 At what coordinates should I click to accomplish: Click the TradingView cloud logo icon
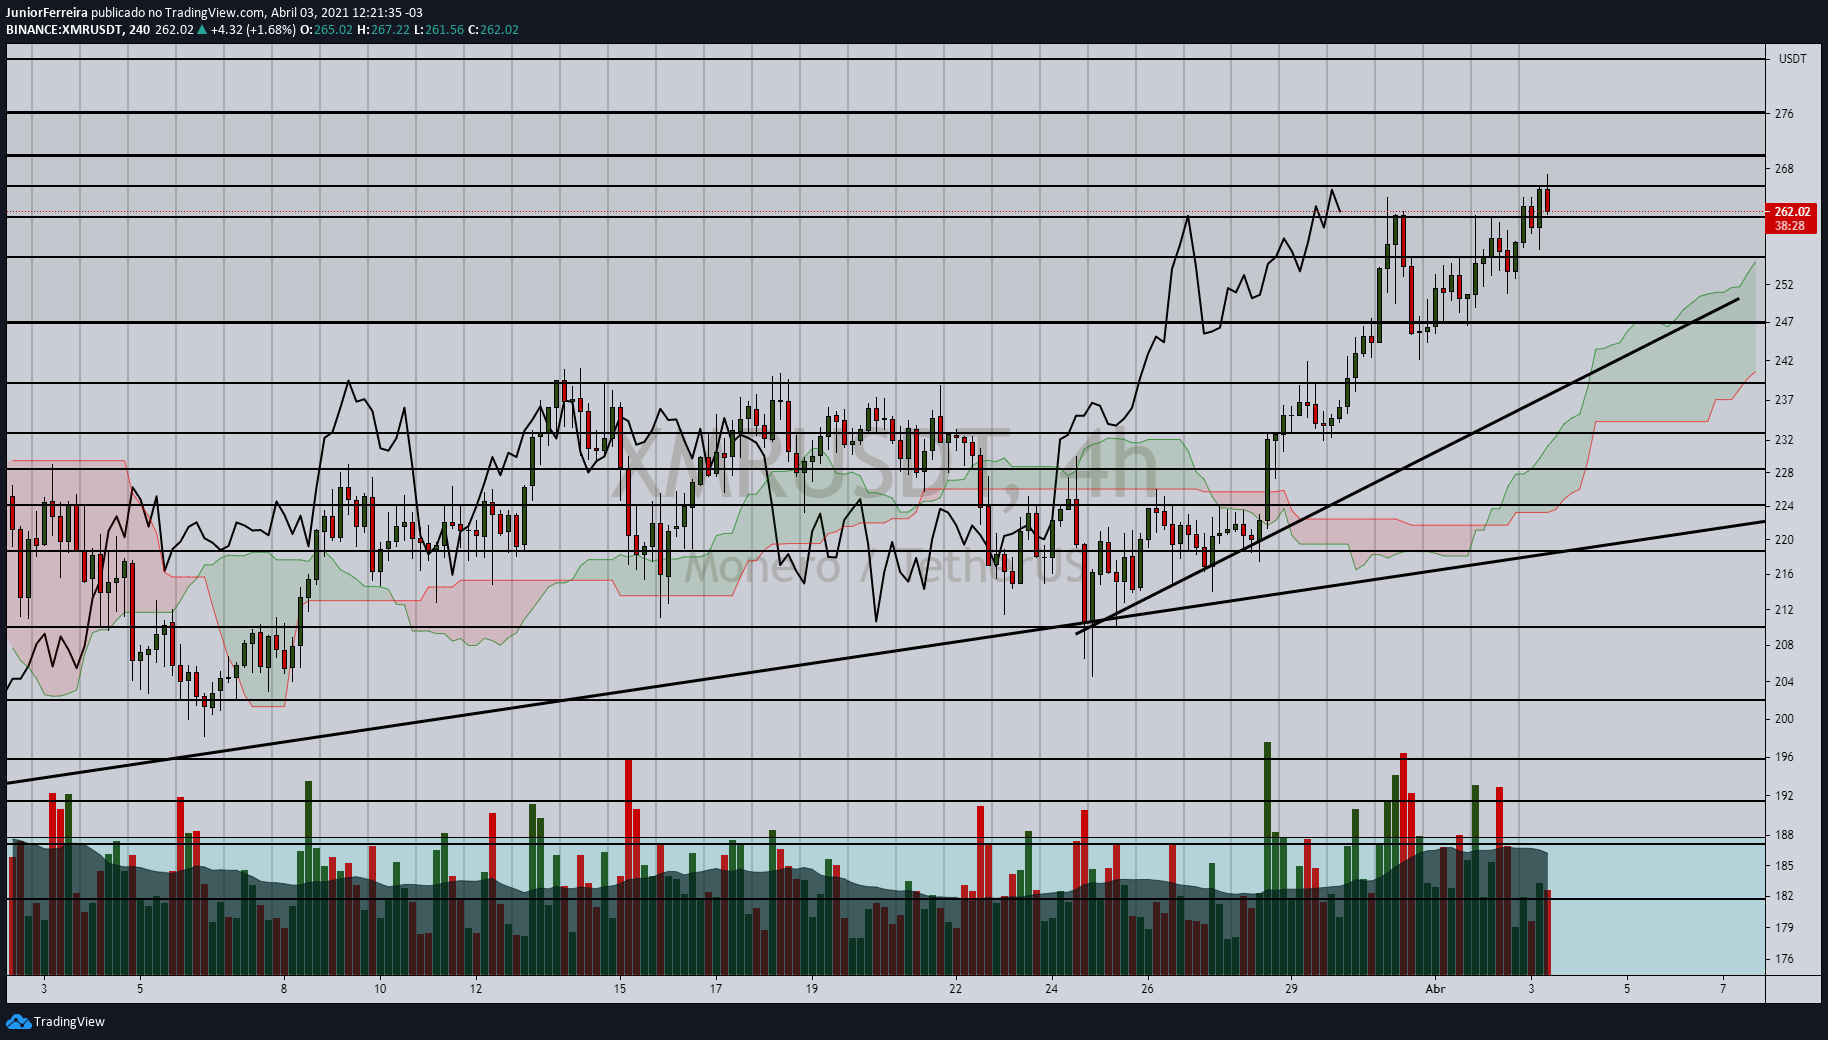pyautogui.click(x=18, y=1021)
